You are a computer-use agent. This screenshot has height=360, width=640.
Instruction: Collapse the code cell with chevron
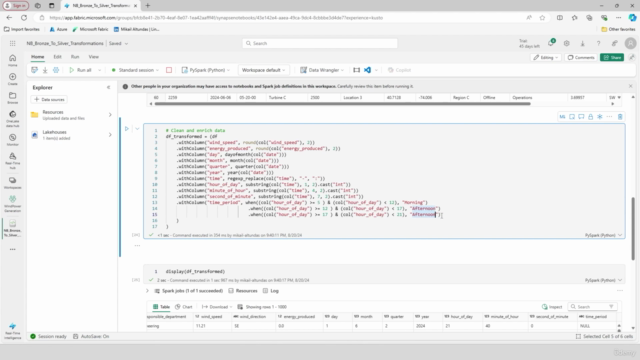pos(137,129)
